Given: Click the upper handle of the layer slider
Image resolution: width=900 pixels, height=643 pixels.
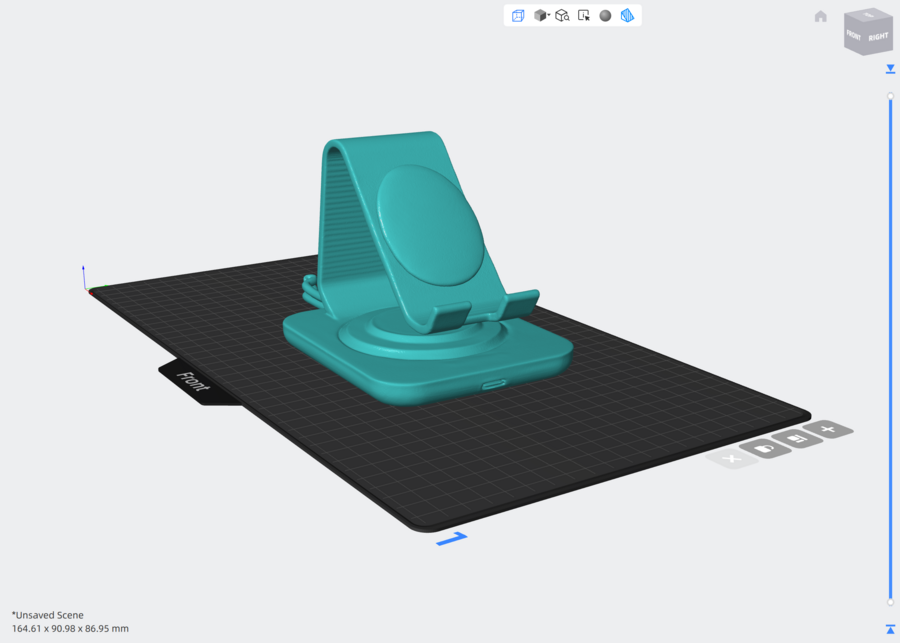Looking at the screenshot, I should [x=890, y=96].
